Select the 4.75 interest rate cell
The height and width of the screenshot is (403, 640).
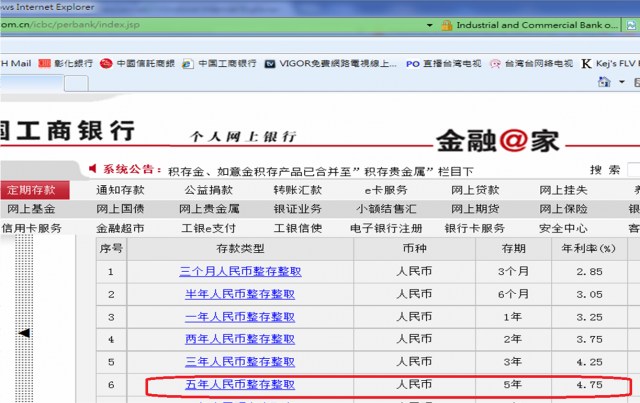(589, 385)
